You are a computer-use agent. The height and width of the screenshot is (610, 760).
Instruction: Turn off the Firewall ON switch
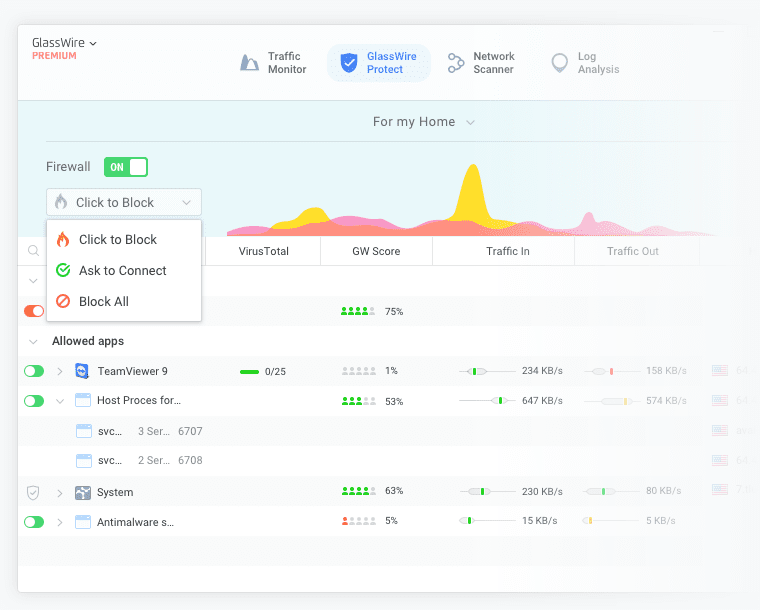(x=126, y=167)
